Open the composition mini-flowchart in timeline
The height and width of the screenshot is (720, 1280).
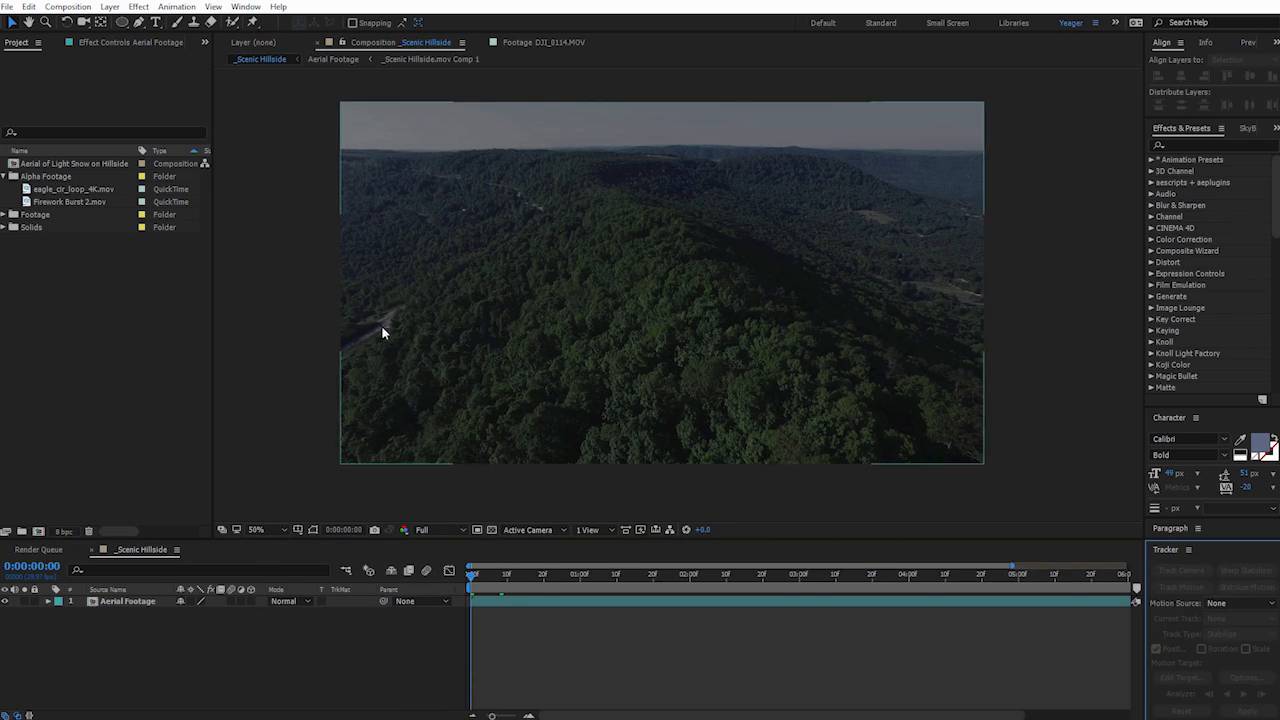(346, 571)
